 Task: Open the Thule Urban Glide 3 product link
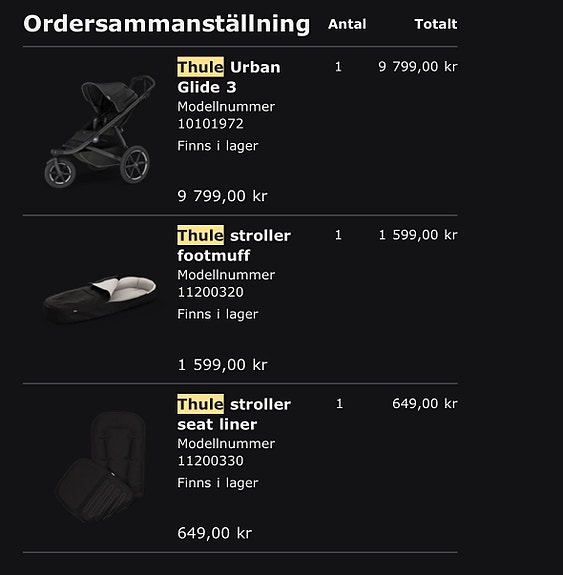(x=229, y=77)
